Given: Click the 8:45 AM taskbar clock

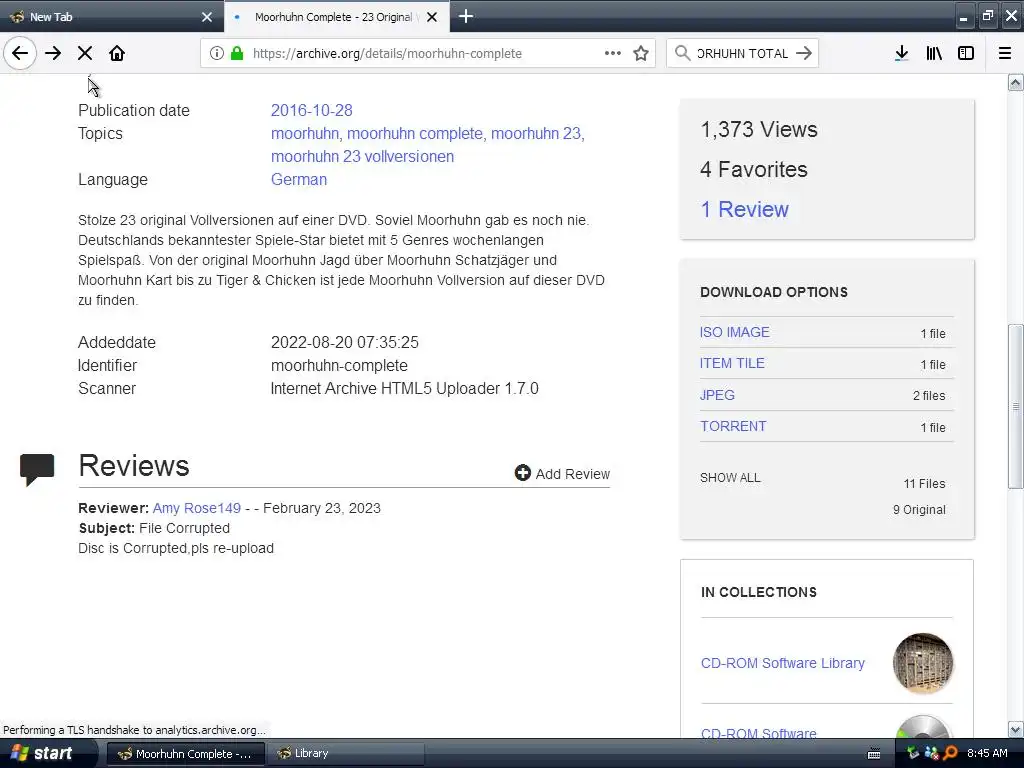Looking at the screenshot, I should coord(987,754).
